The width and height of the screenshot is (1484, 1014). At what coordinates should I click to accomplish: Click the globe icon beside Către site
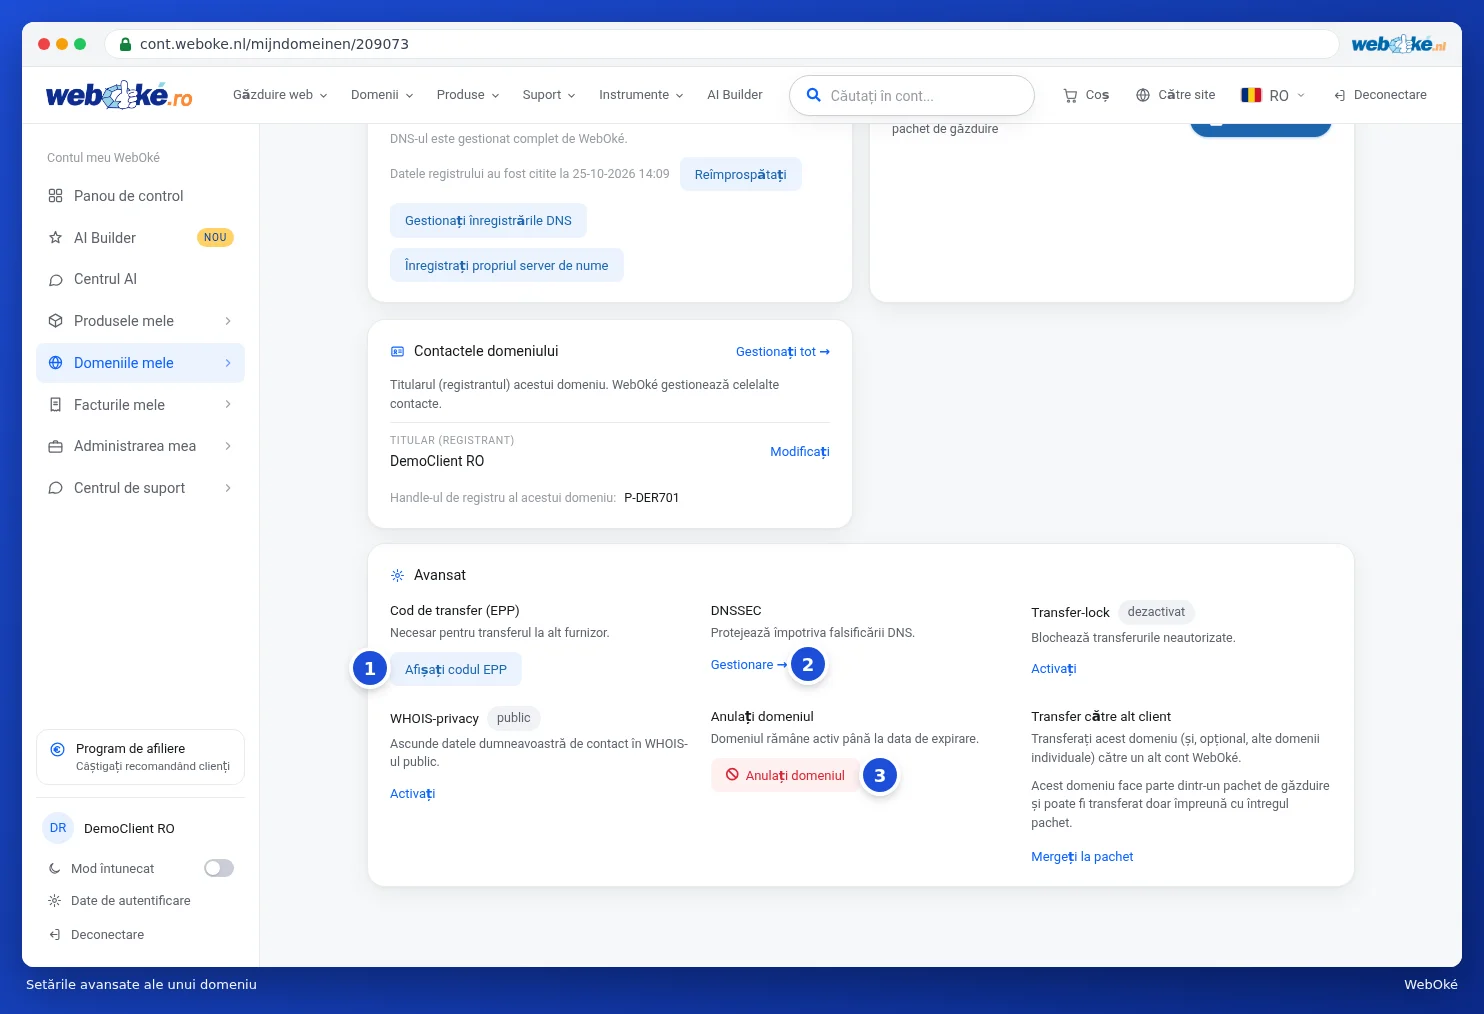(1143, 95)
